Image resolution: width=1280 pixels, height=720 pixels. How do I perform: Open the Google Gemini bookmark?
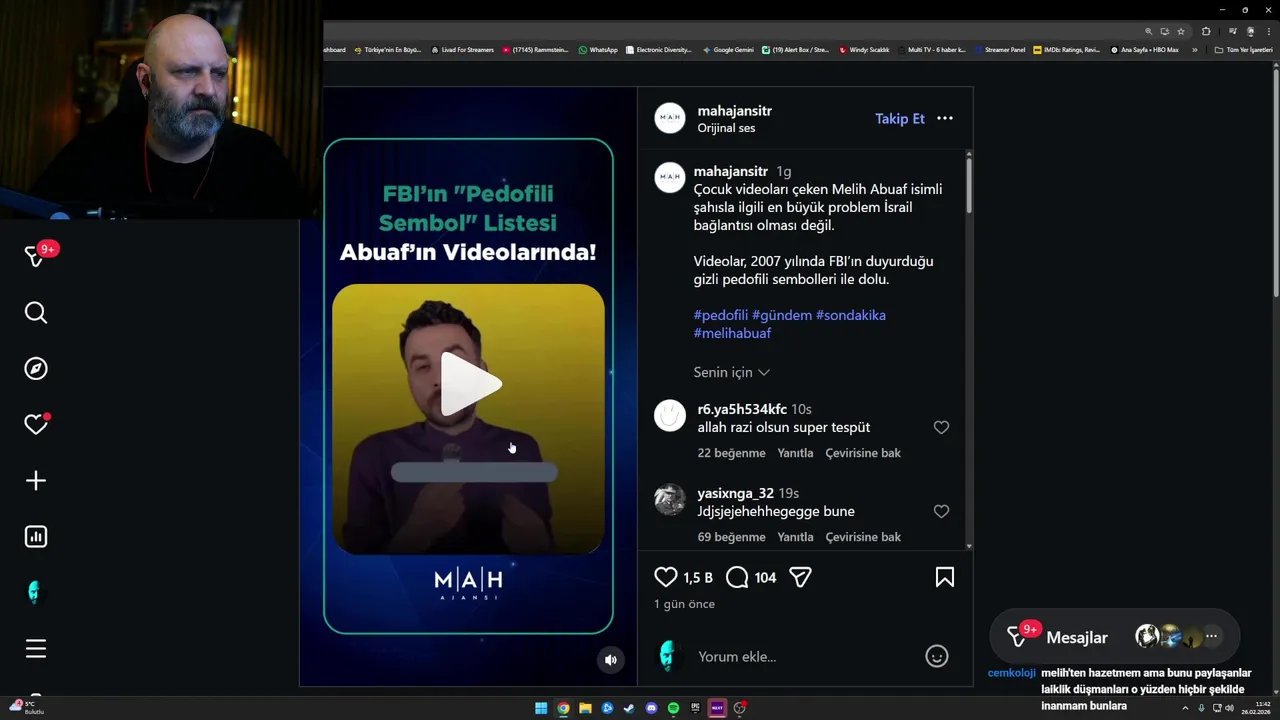pos(728,50)
